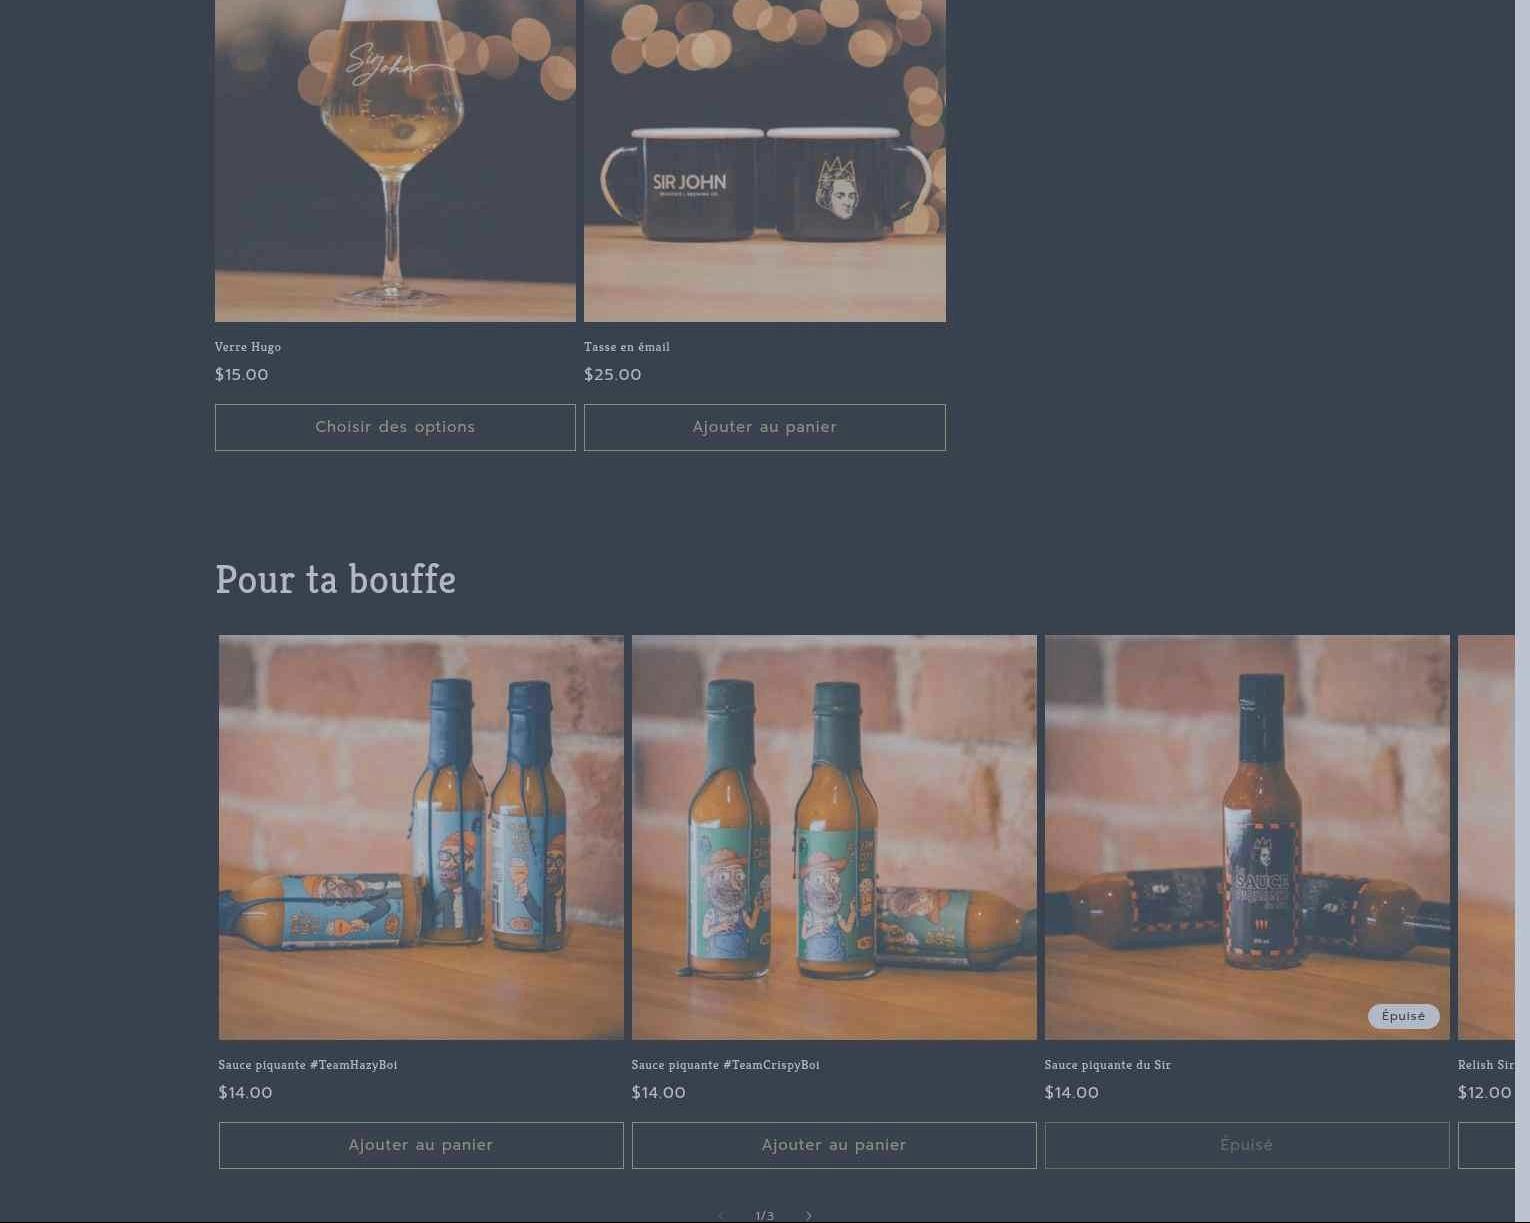
Task: Open the Sauce piquante #TeamCrispyBoi title link
Action: pyautogui.click(x=725, y=1065)
